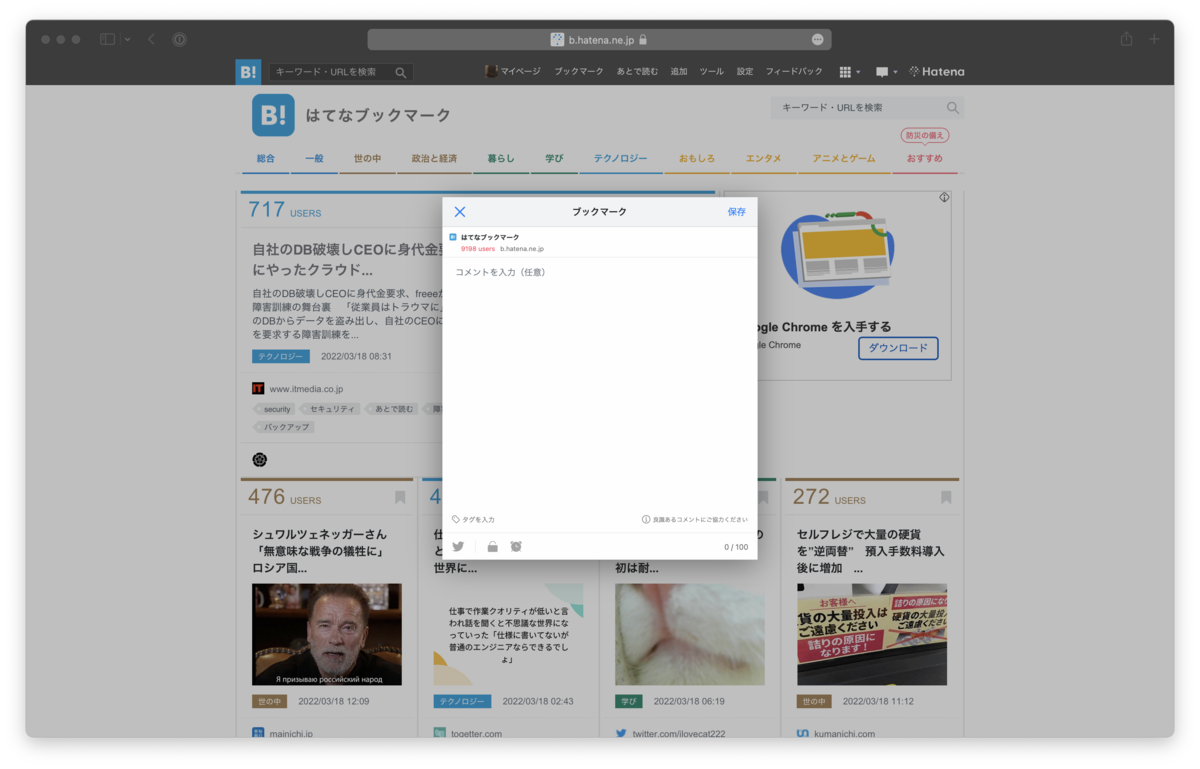The height and width of the screenshot is (769, 1200).
Task: Click 保存 to save the bookmark
Action: (737, 212)
